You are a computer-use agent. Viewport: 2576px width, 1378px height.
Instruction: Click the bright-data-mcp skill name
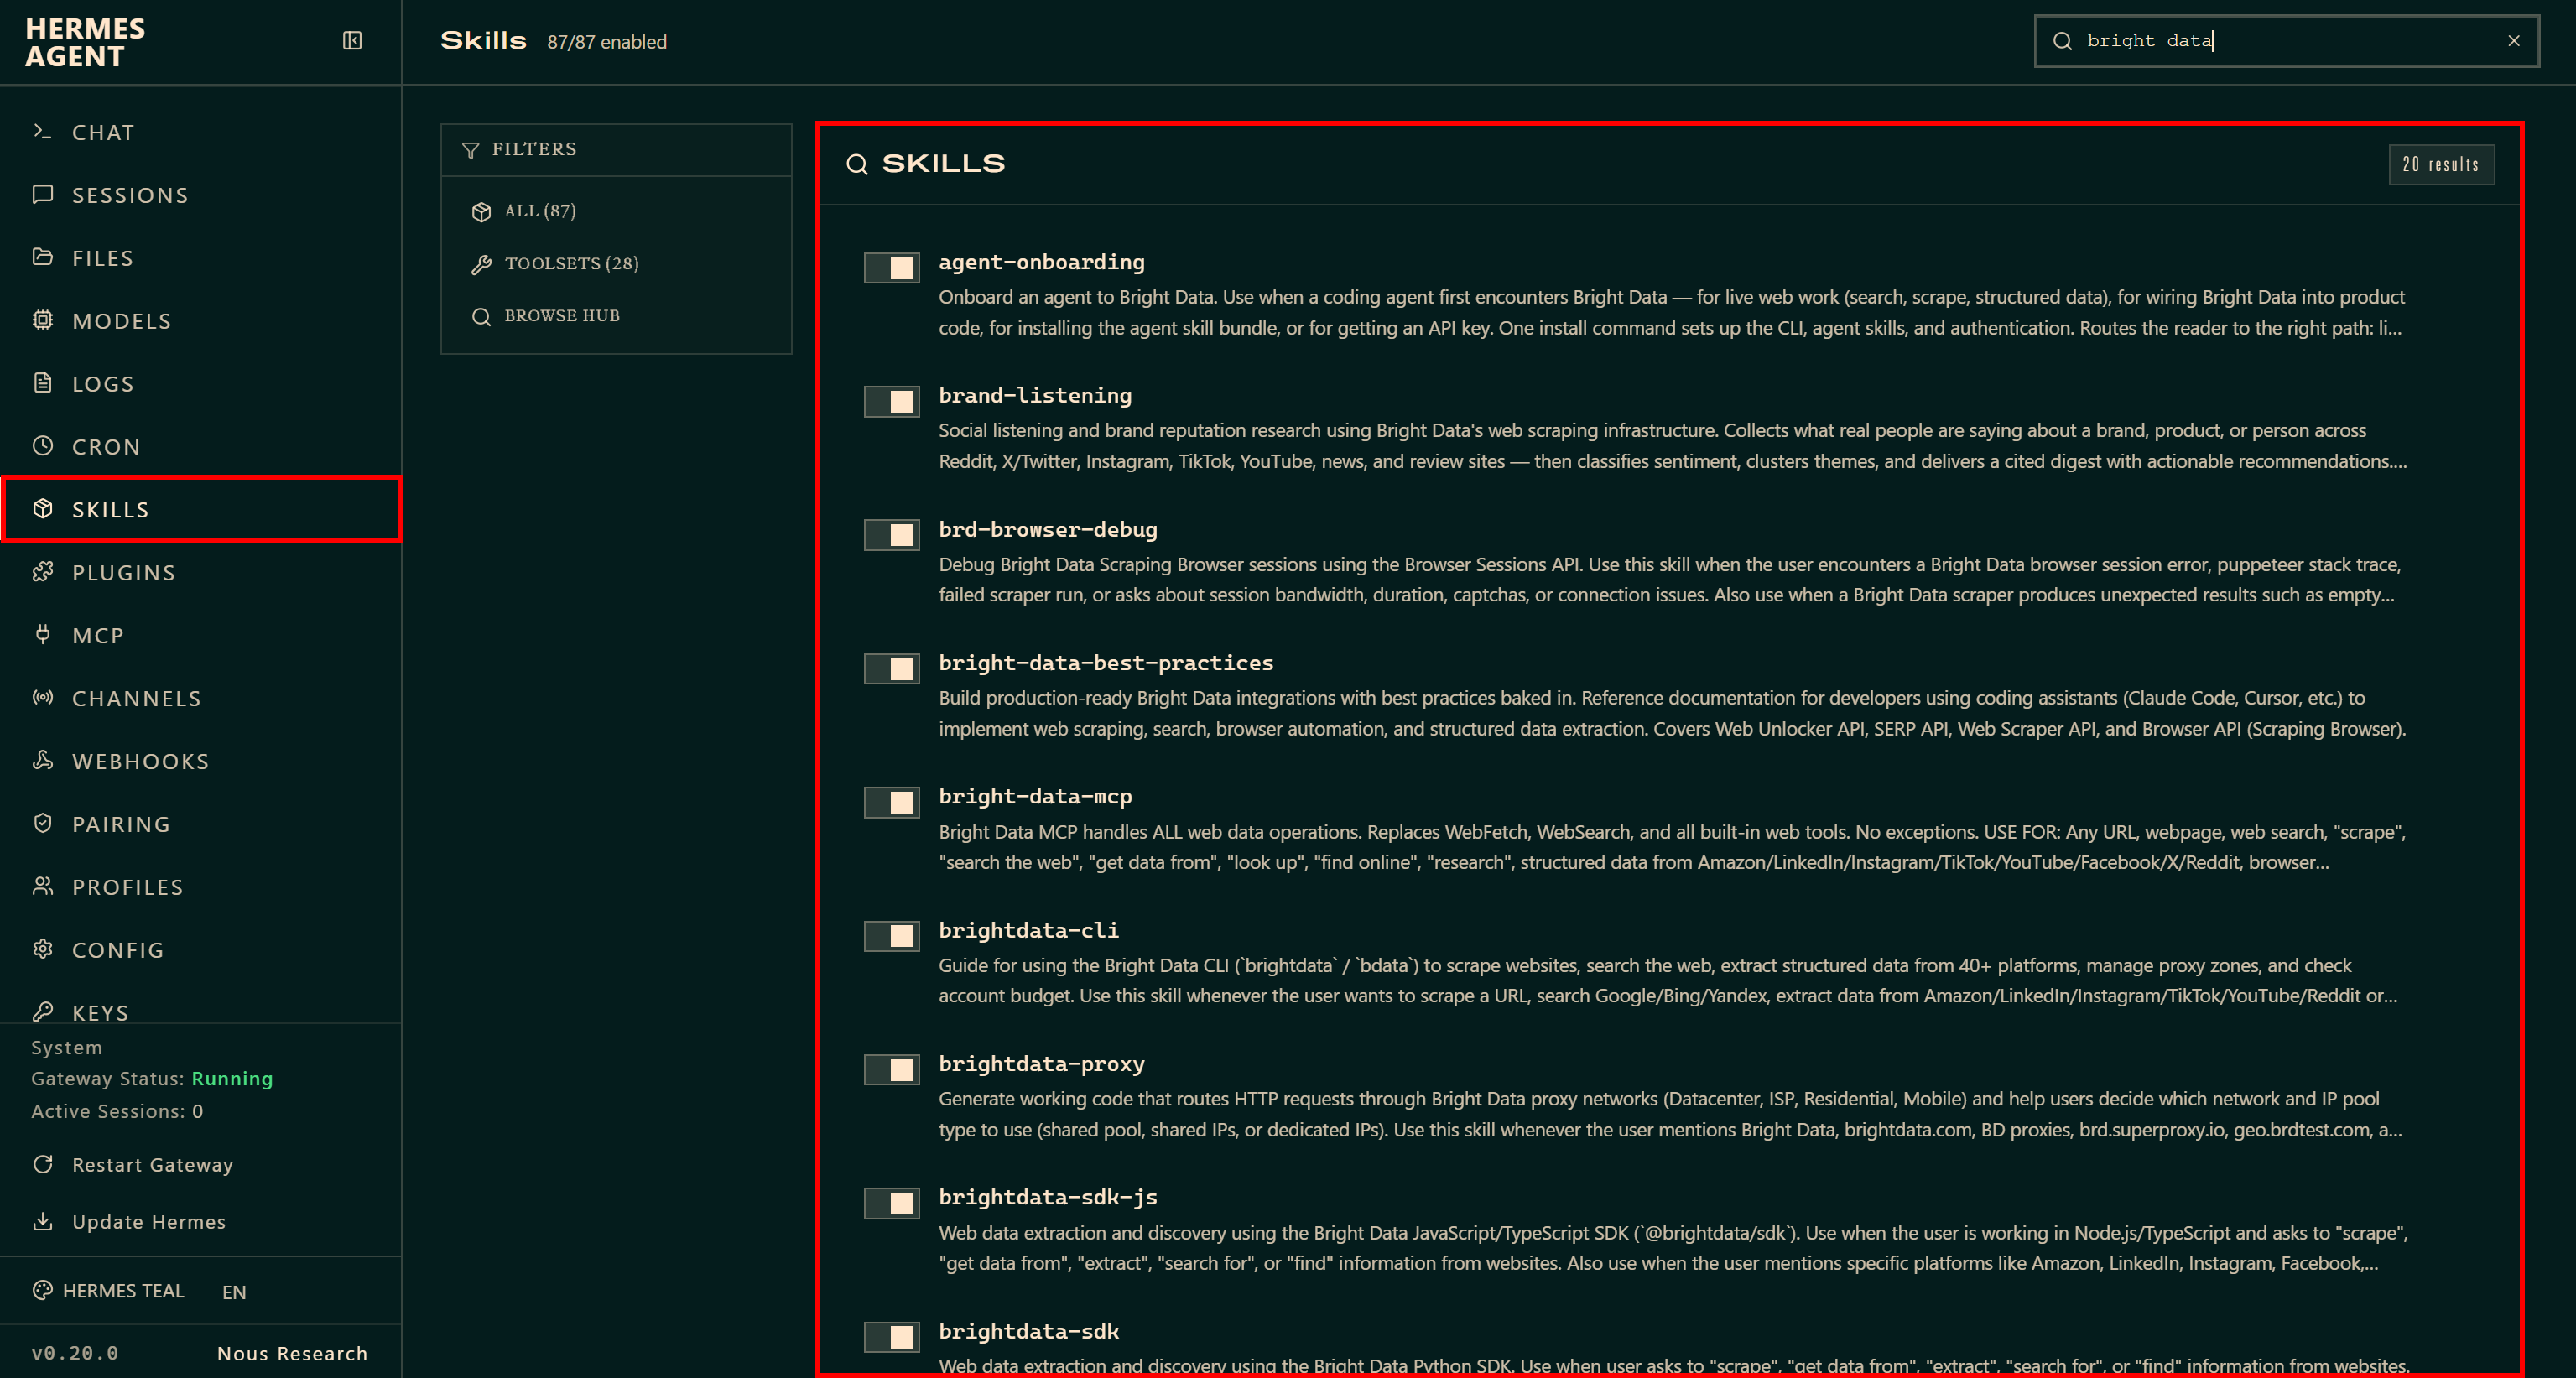coord(1035,796)
